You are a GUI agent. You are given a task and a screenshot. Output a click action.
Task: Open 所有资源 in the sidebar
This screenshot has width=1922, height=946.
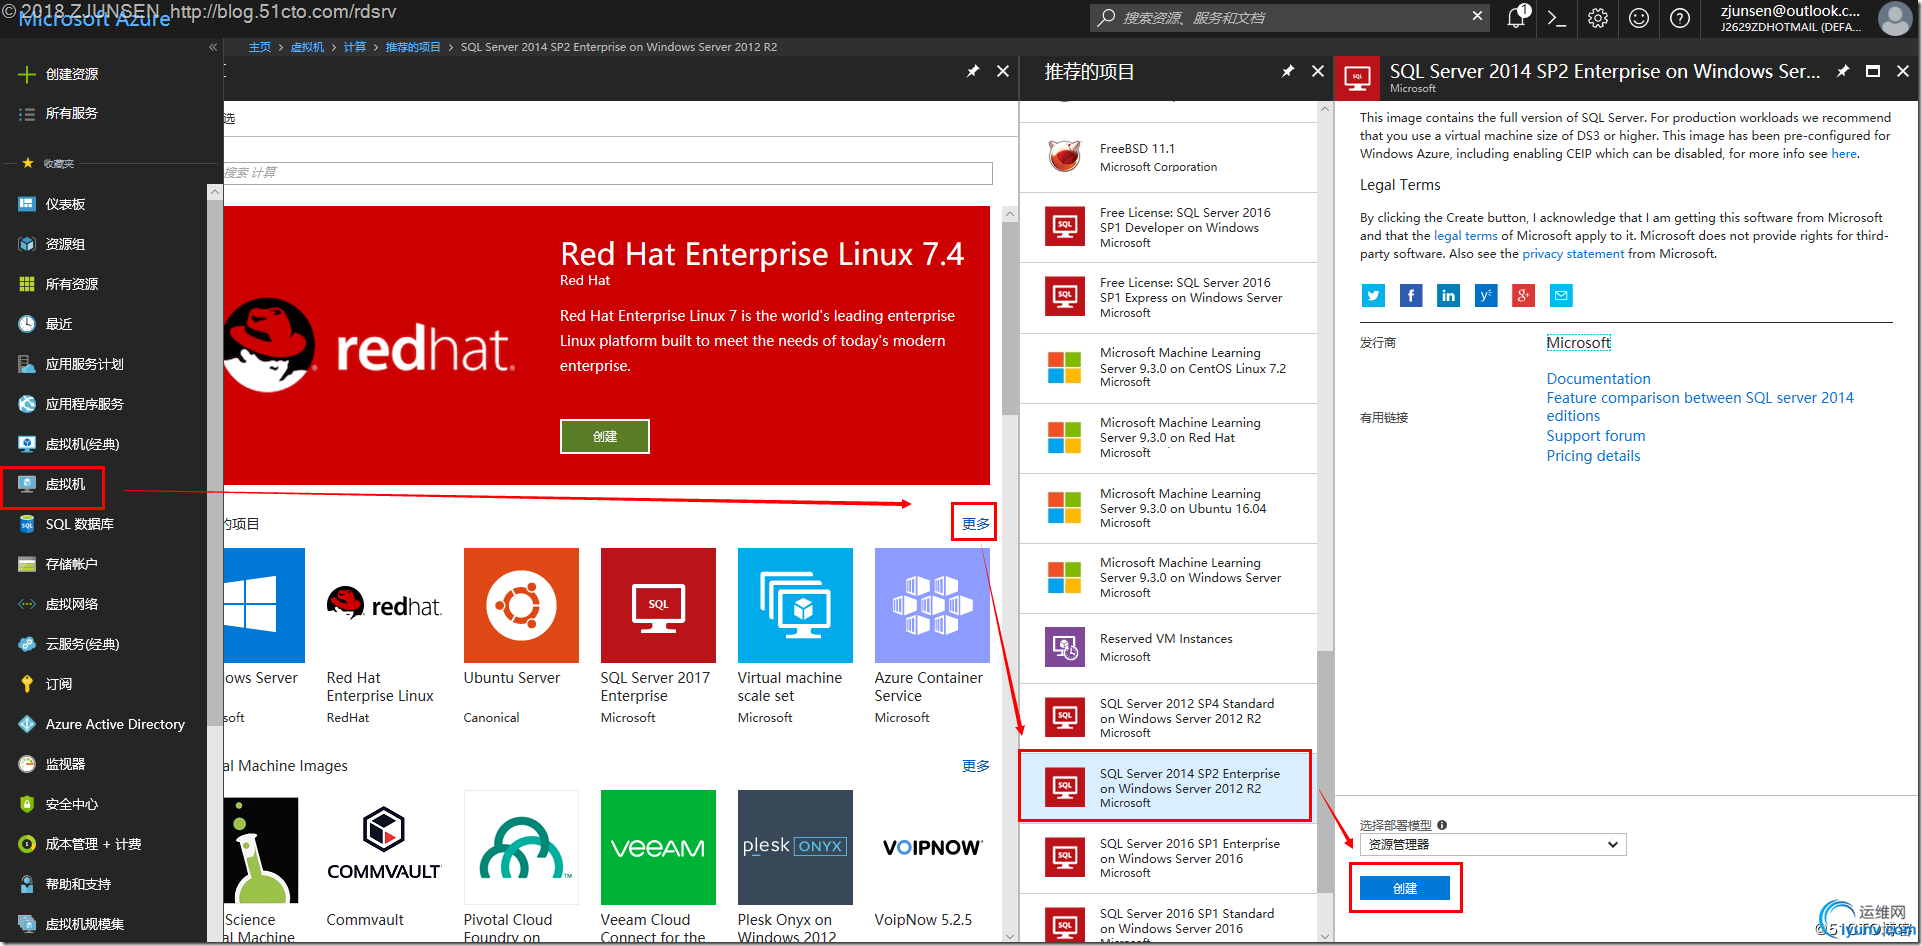click(72, 284)
